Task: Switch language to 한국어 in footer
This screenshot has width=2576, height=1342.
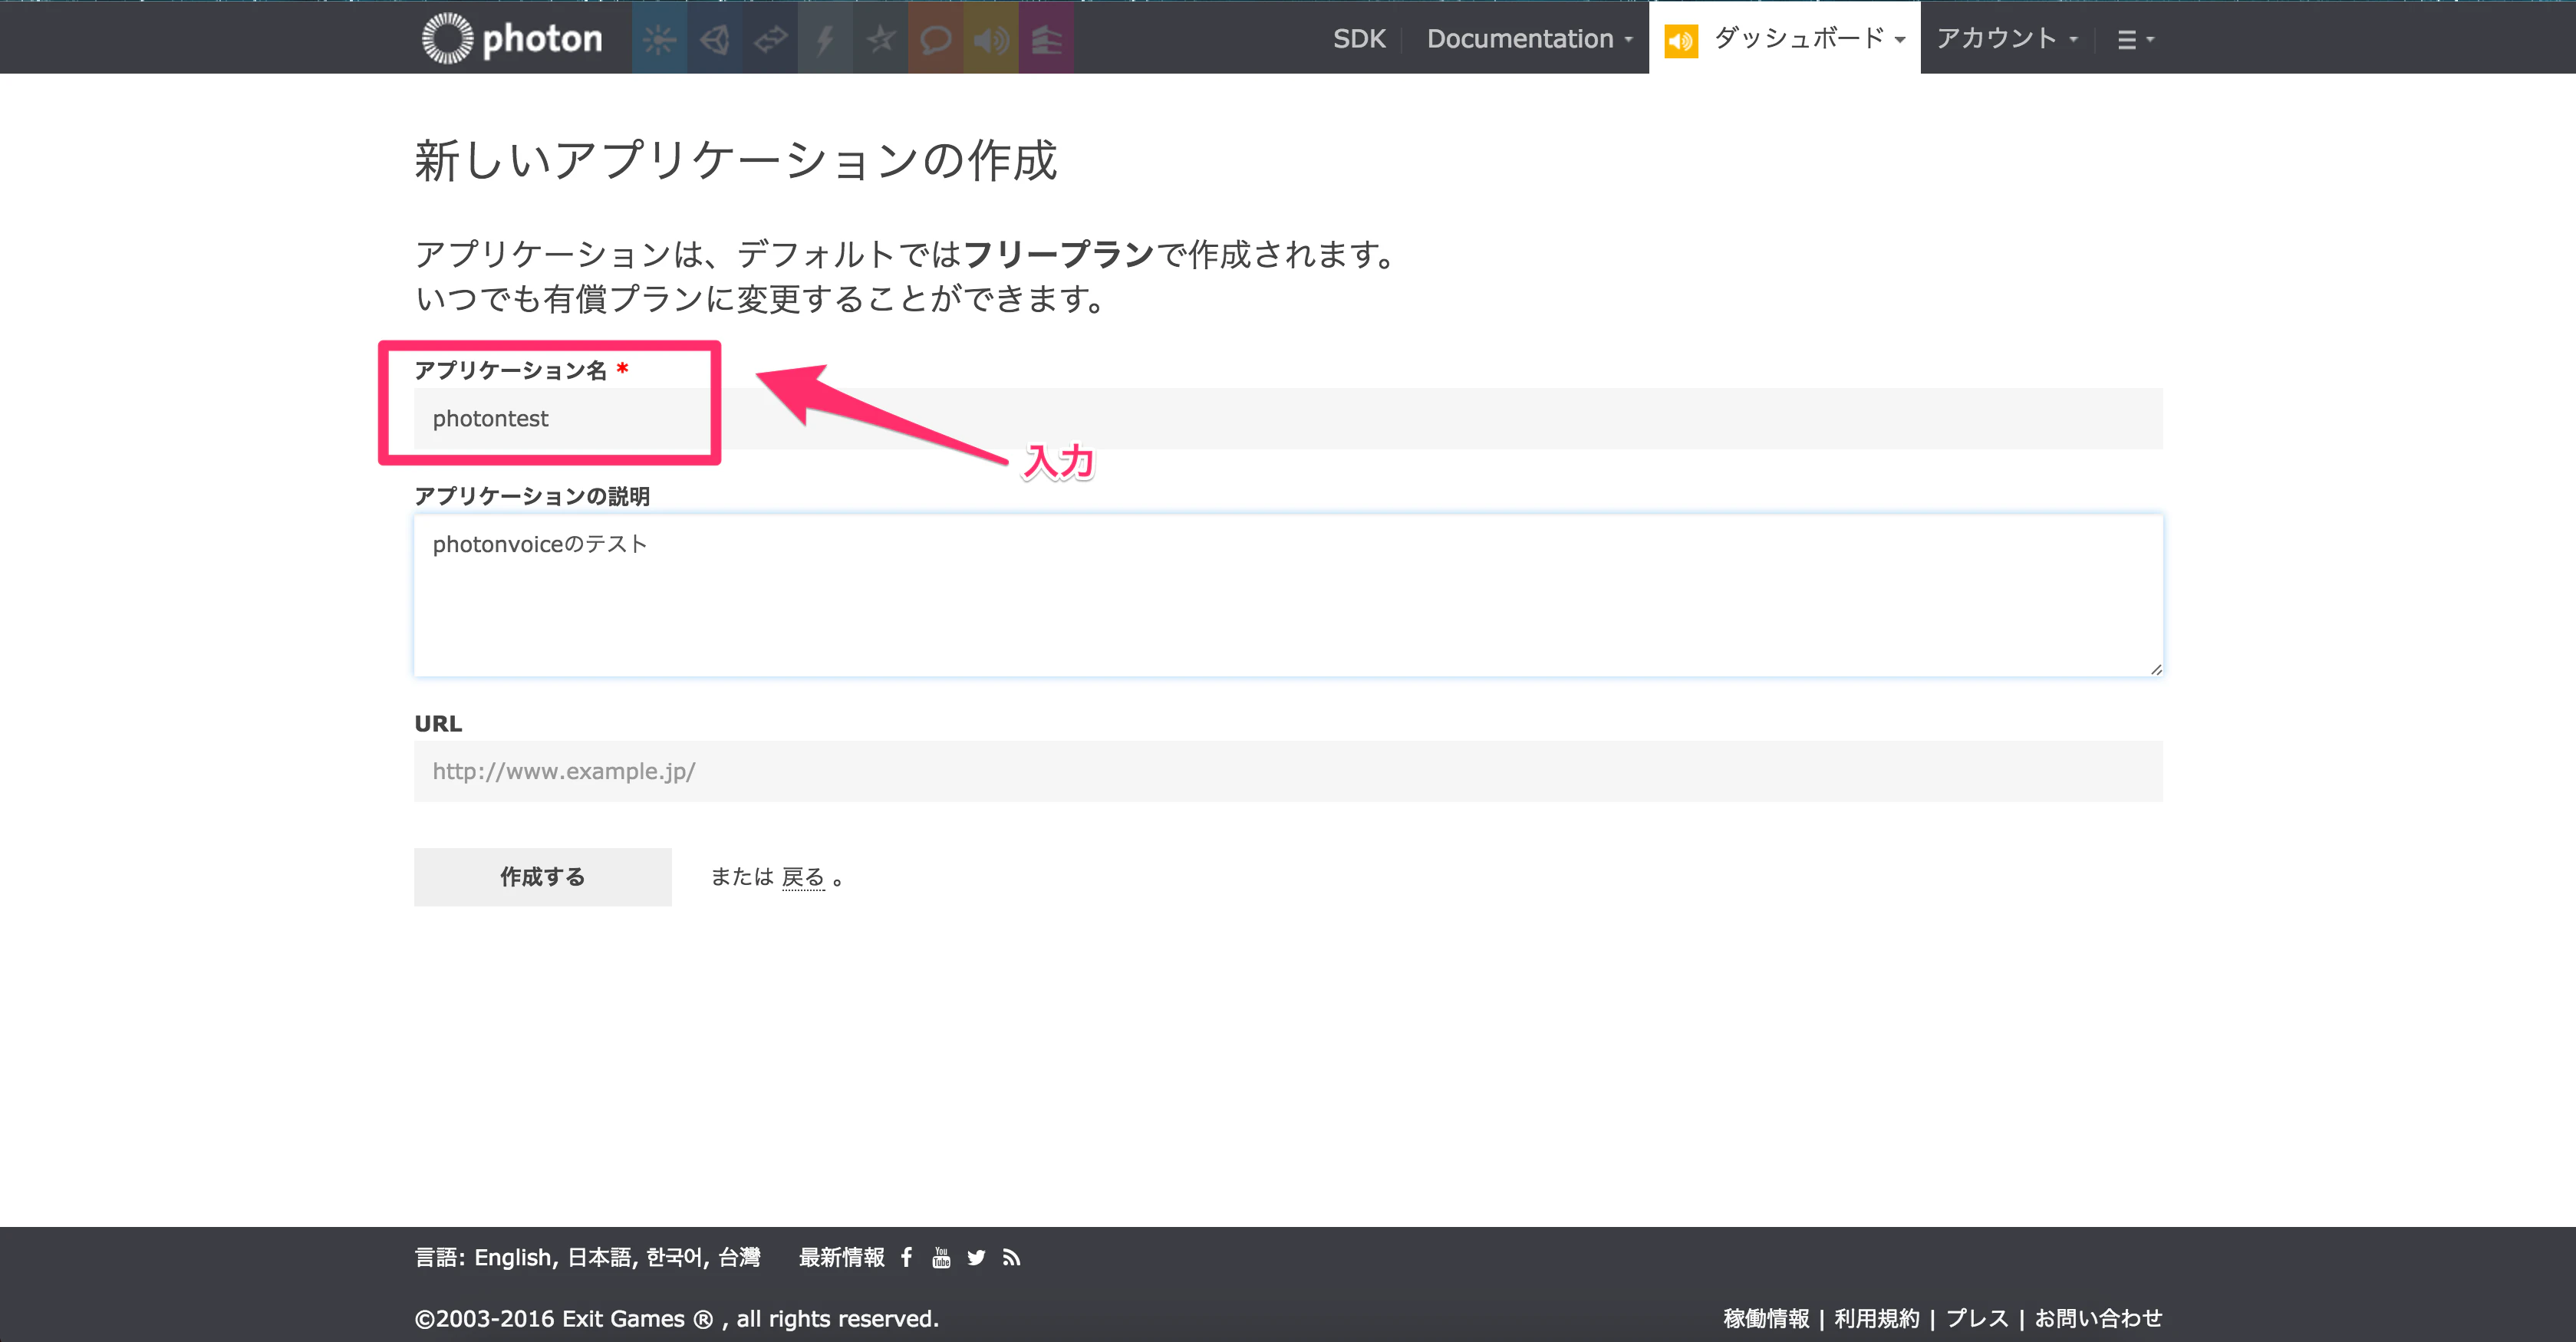Action: coord(675,1258)
